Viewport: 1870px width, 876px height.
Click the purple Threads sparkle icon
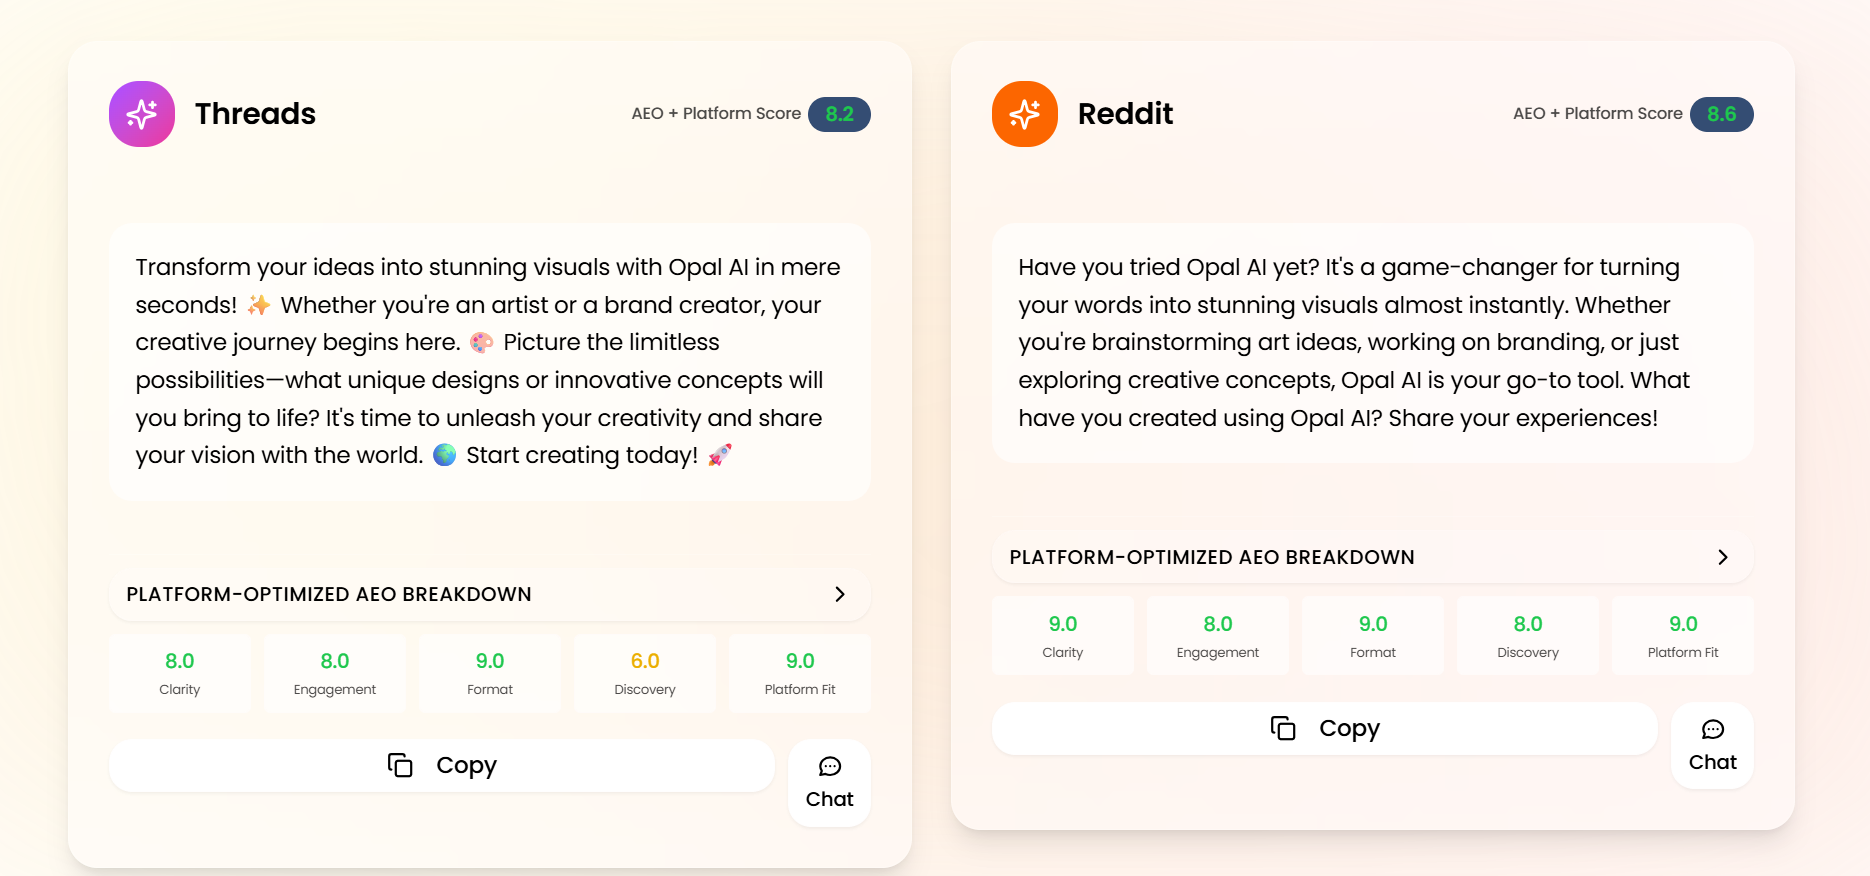tap(142, 114)
